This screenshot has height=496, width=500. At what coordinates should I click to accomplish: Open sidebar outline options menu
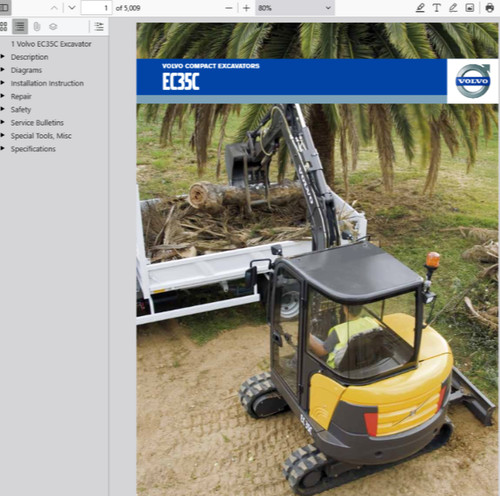tap(99, 26)
